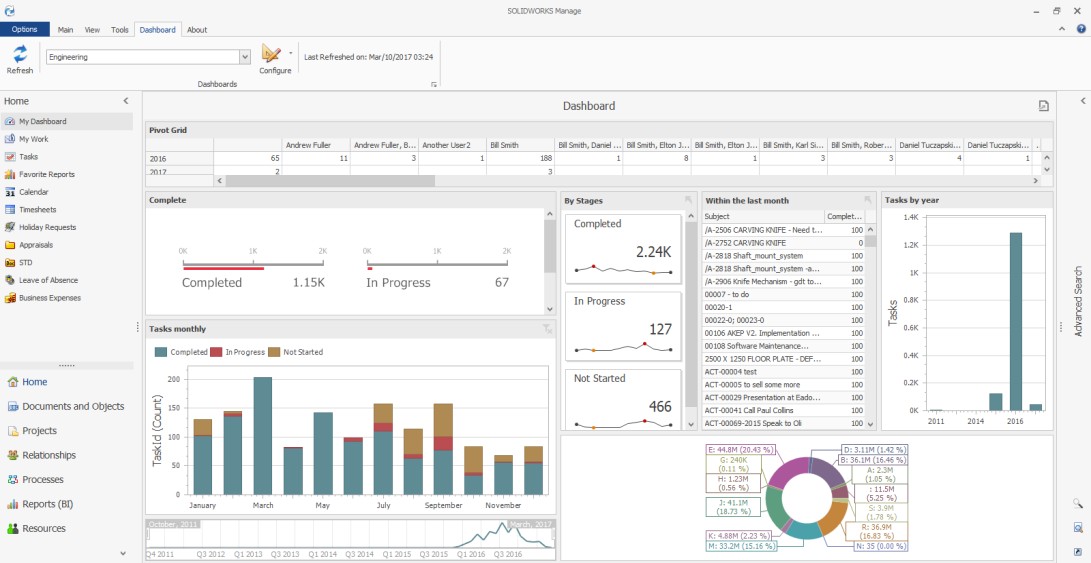Collapse the Home navigation panel
1091x563 pixels.
point(125,101)
